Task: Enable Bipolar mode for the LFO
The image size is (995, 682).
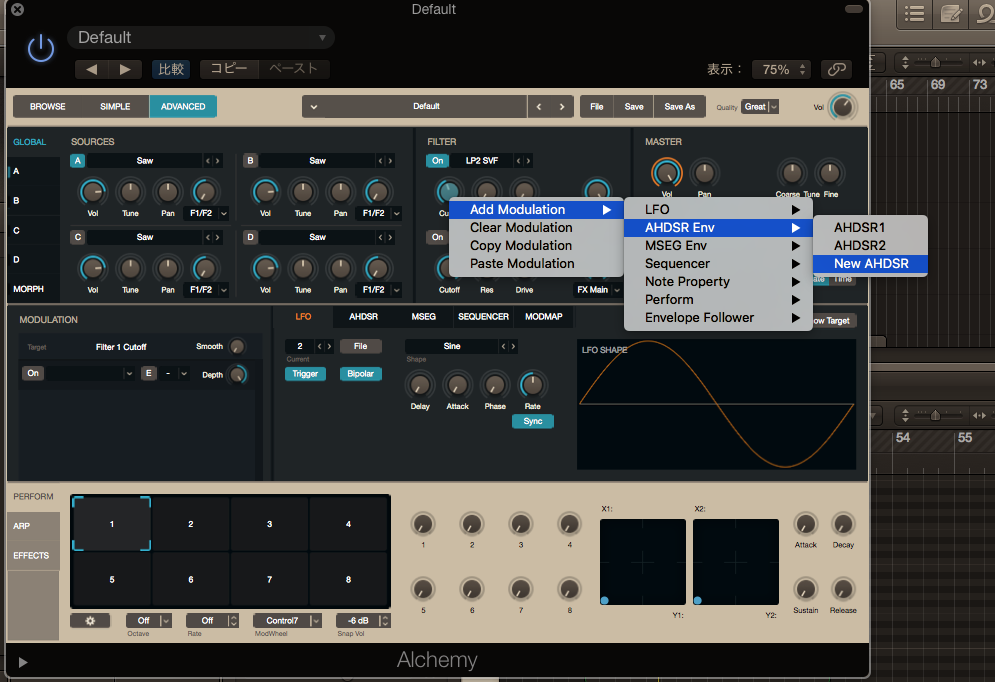Action: tap(359, 373)
